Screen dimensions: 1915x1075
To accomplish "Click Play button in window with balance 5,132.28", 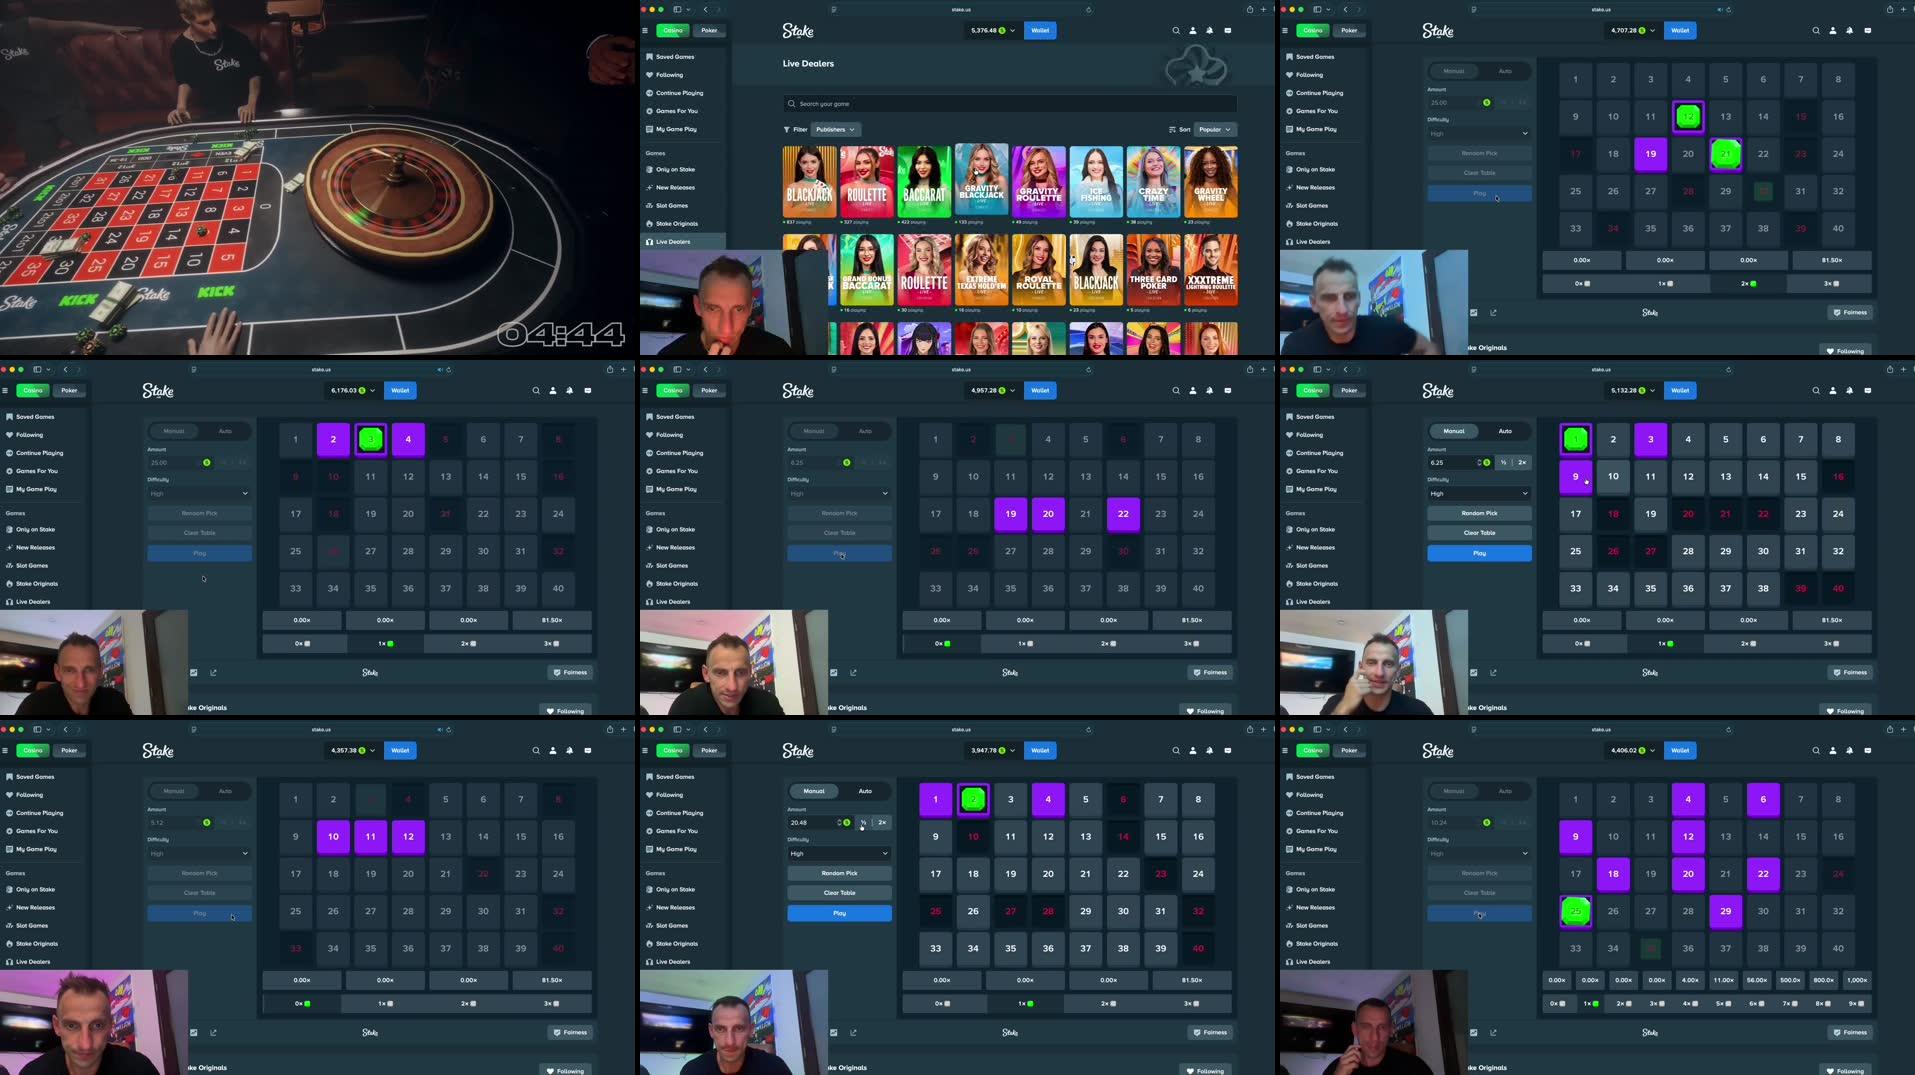I will [1480, 553].
